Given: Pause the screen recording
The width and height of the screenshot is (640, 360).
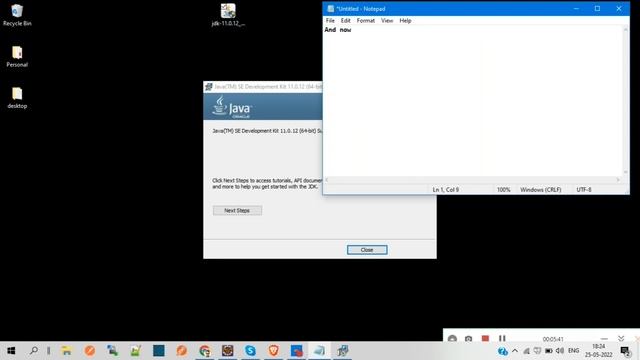Looking at the screenshot, I should tap(502, 338).
